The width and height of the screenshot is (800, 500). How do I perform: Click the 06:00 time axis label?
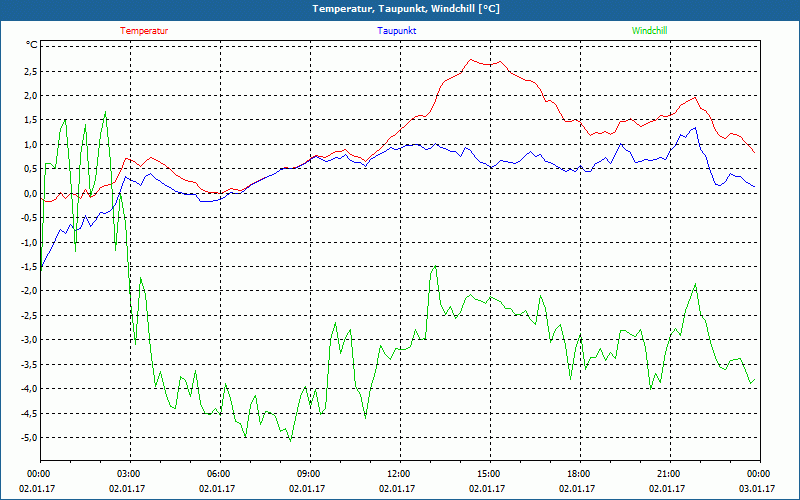[x=220, y=473]
